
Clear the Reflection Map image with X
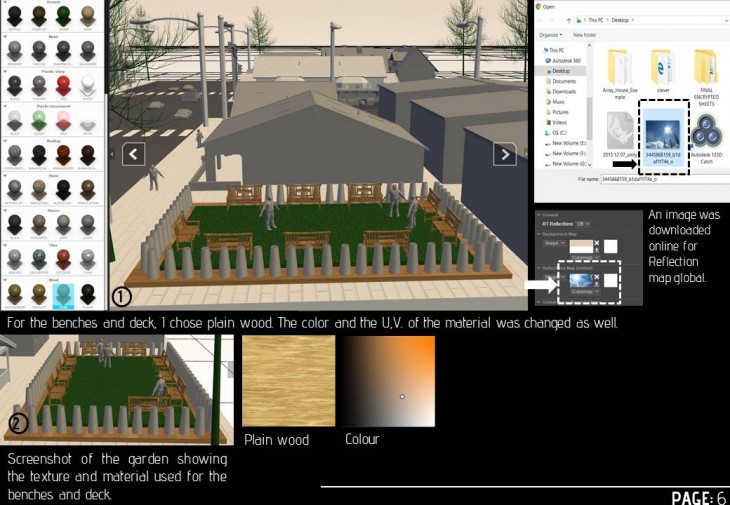coord(597,279)
